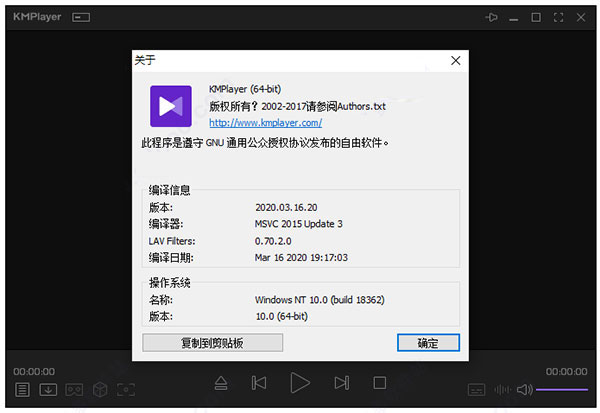
Task: Select the MSVC 2015 Update 3 text
Action: click(298, 224)
